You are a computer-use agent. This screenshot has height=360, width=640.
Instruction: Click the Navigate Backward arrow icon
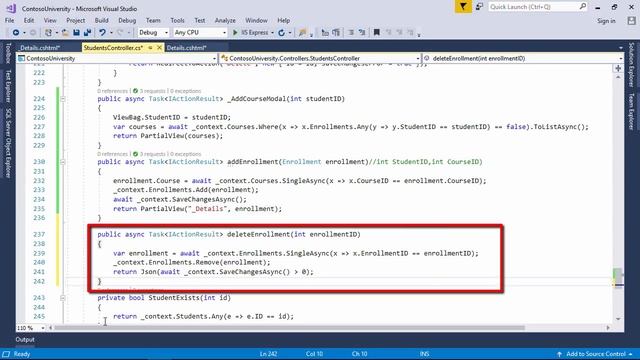tap(16, 32)
